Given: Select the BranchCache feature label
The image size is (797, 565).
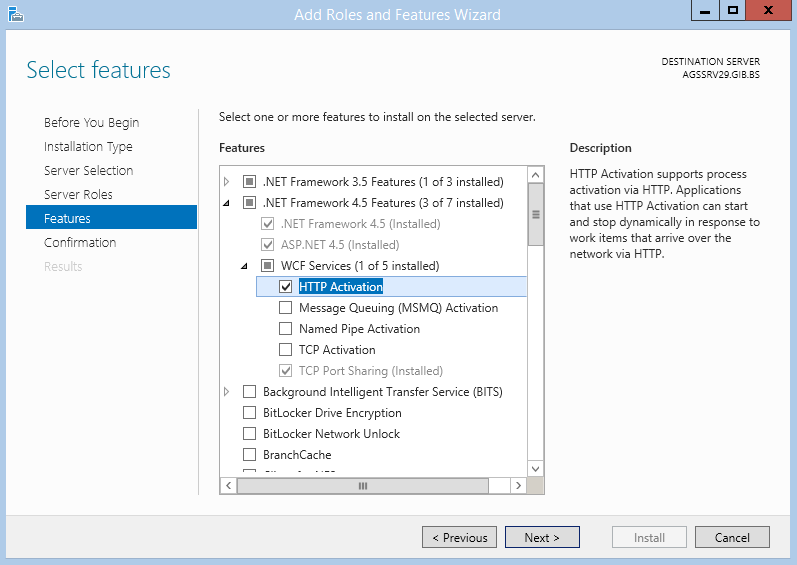Looking at the screenshot, I should pyautogui.click(x=297, y=454).
